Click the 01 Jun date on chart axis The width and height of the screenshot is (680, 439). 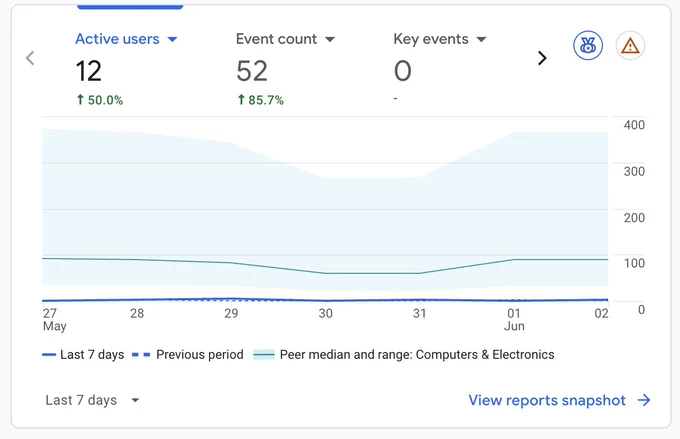click(514, 319)
